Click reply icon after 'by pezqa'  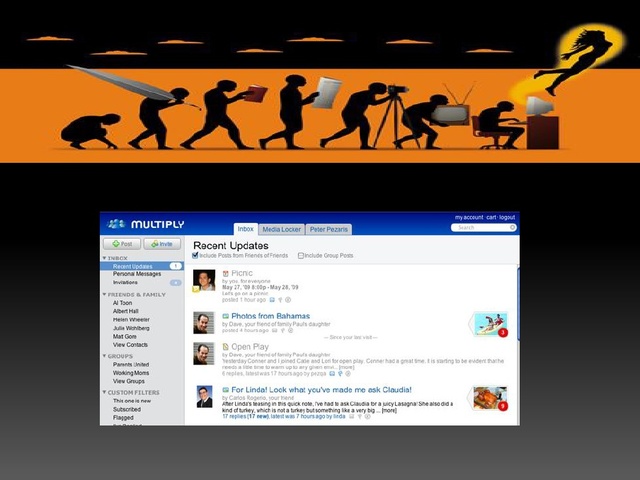tap(332, 373)
